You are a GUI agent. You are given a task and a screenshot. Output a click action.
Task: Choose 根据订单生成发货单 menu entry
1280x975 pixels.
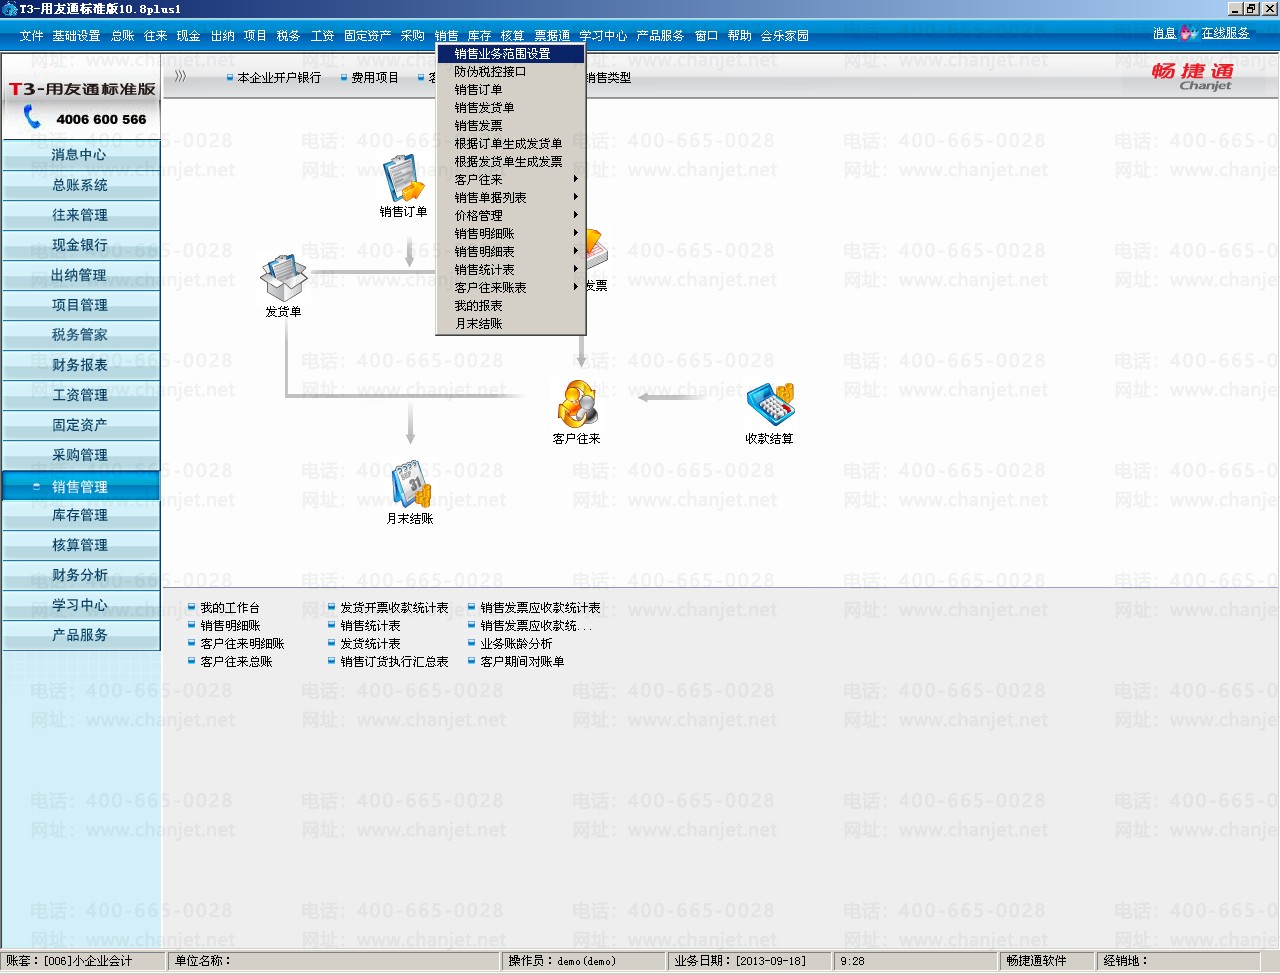click(x=511, y=144)
